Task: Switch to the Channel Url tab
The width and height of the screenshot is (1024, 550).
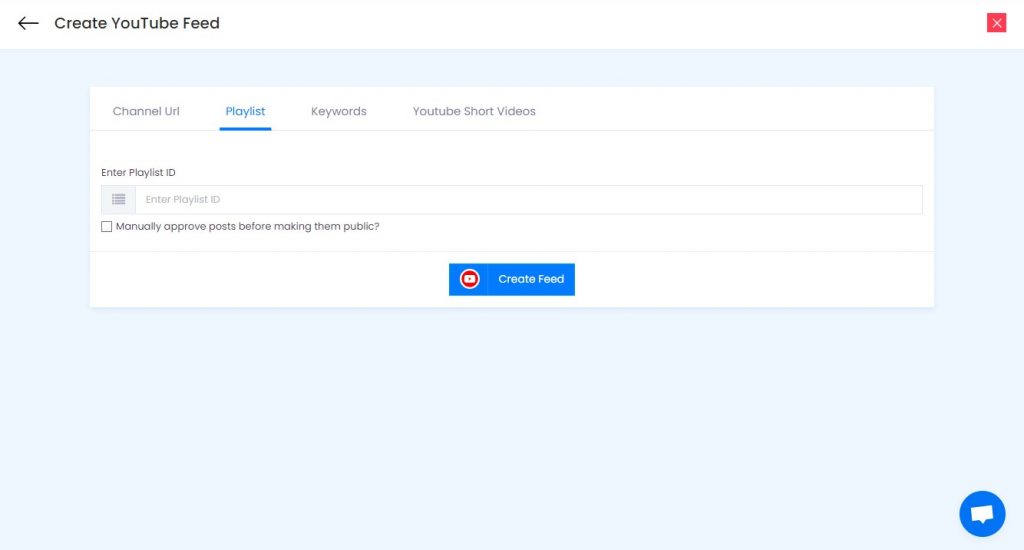Action: 146,111
